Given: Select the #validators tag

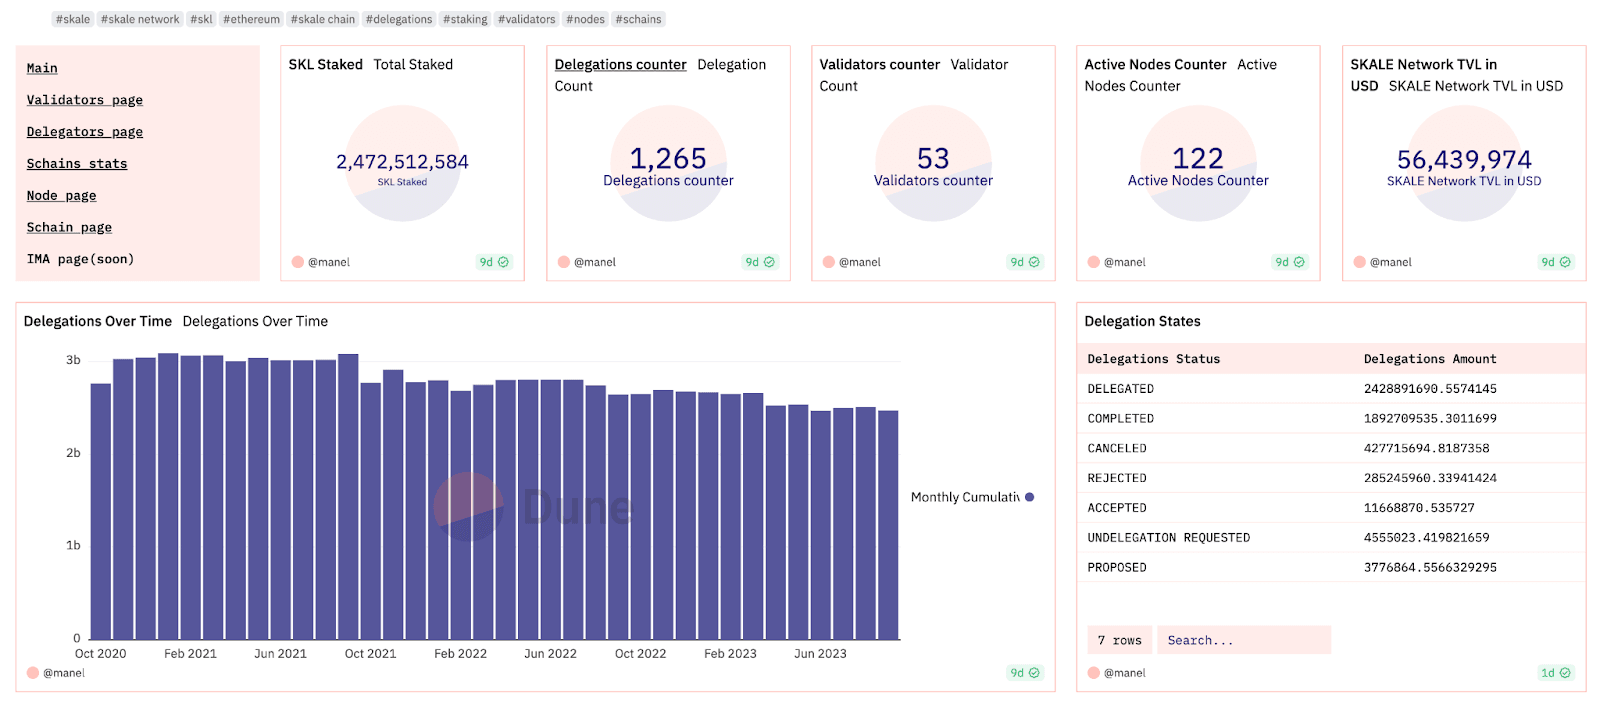Looking at the screenshot, I should pos(526,19).
